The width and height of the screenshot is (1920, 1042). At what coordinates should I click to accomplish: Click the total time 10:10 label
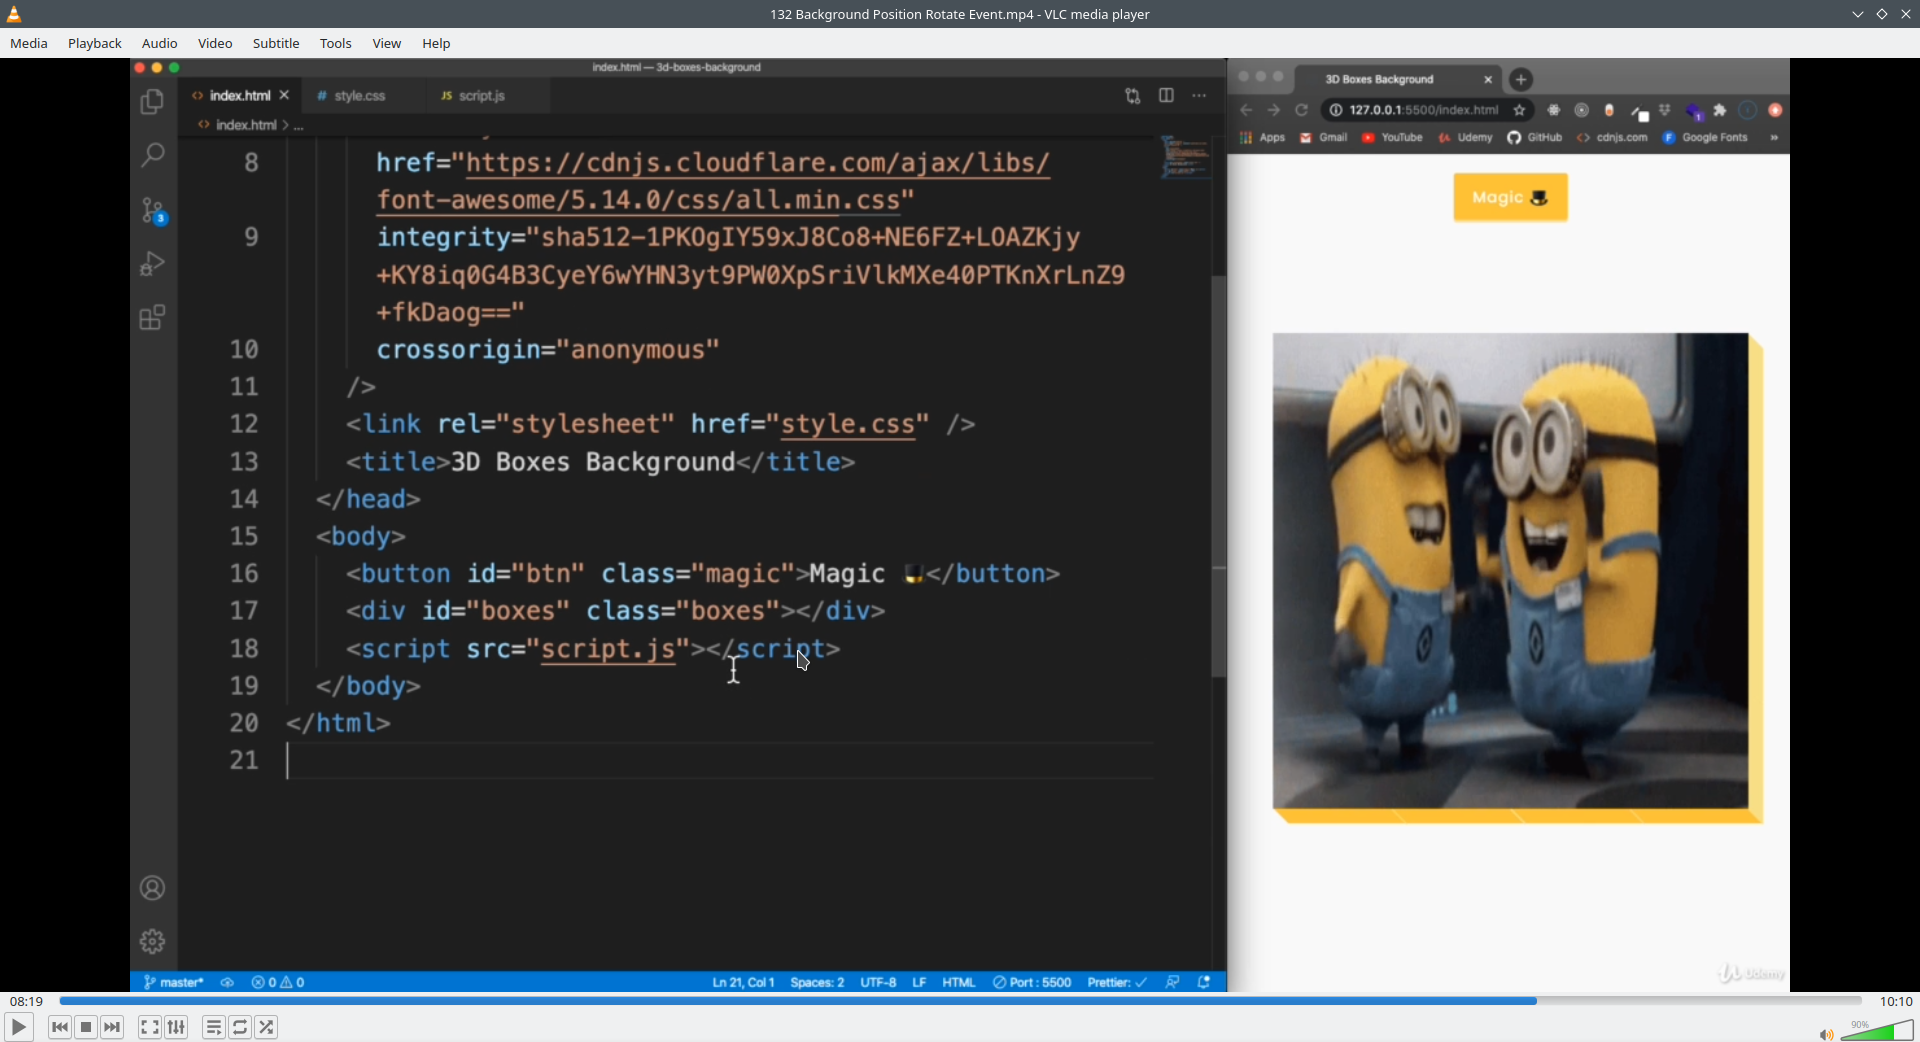pos(1896,1001)
